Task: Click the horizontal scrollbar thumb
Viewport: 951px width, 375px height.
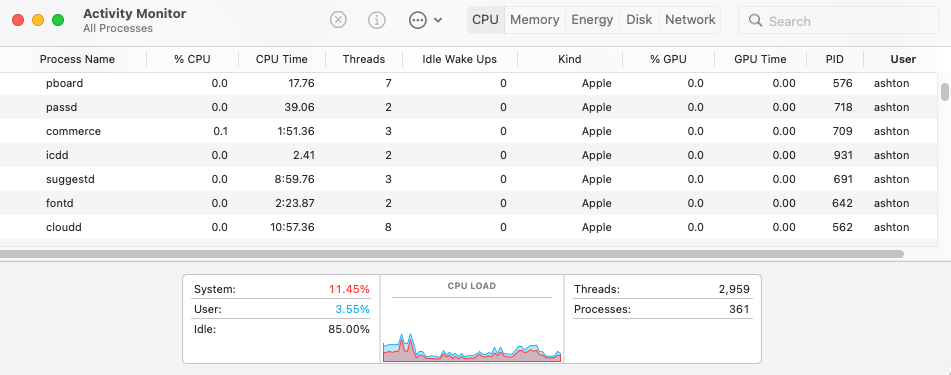Action: pyautogui.click(x=452, y=254)
